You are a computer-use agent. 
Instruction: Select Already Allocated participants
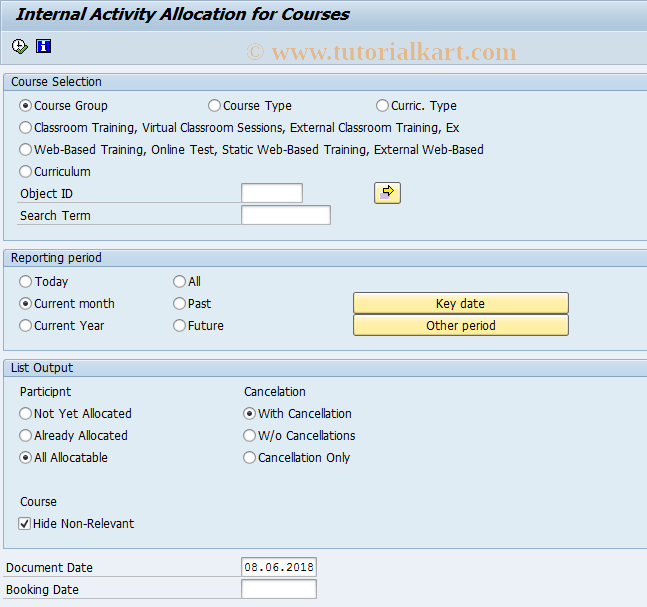pyautogui.click(x=25, y=435)
